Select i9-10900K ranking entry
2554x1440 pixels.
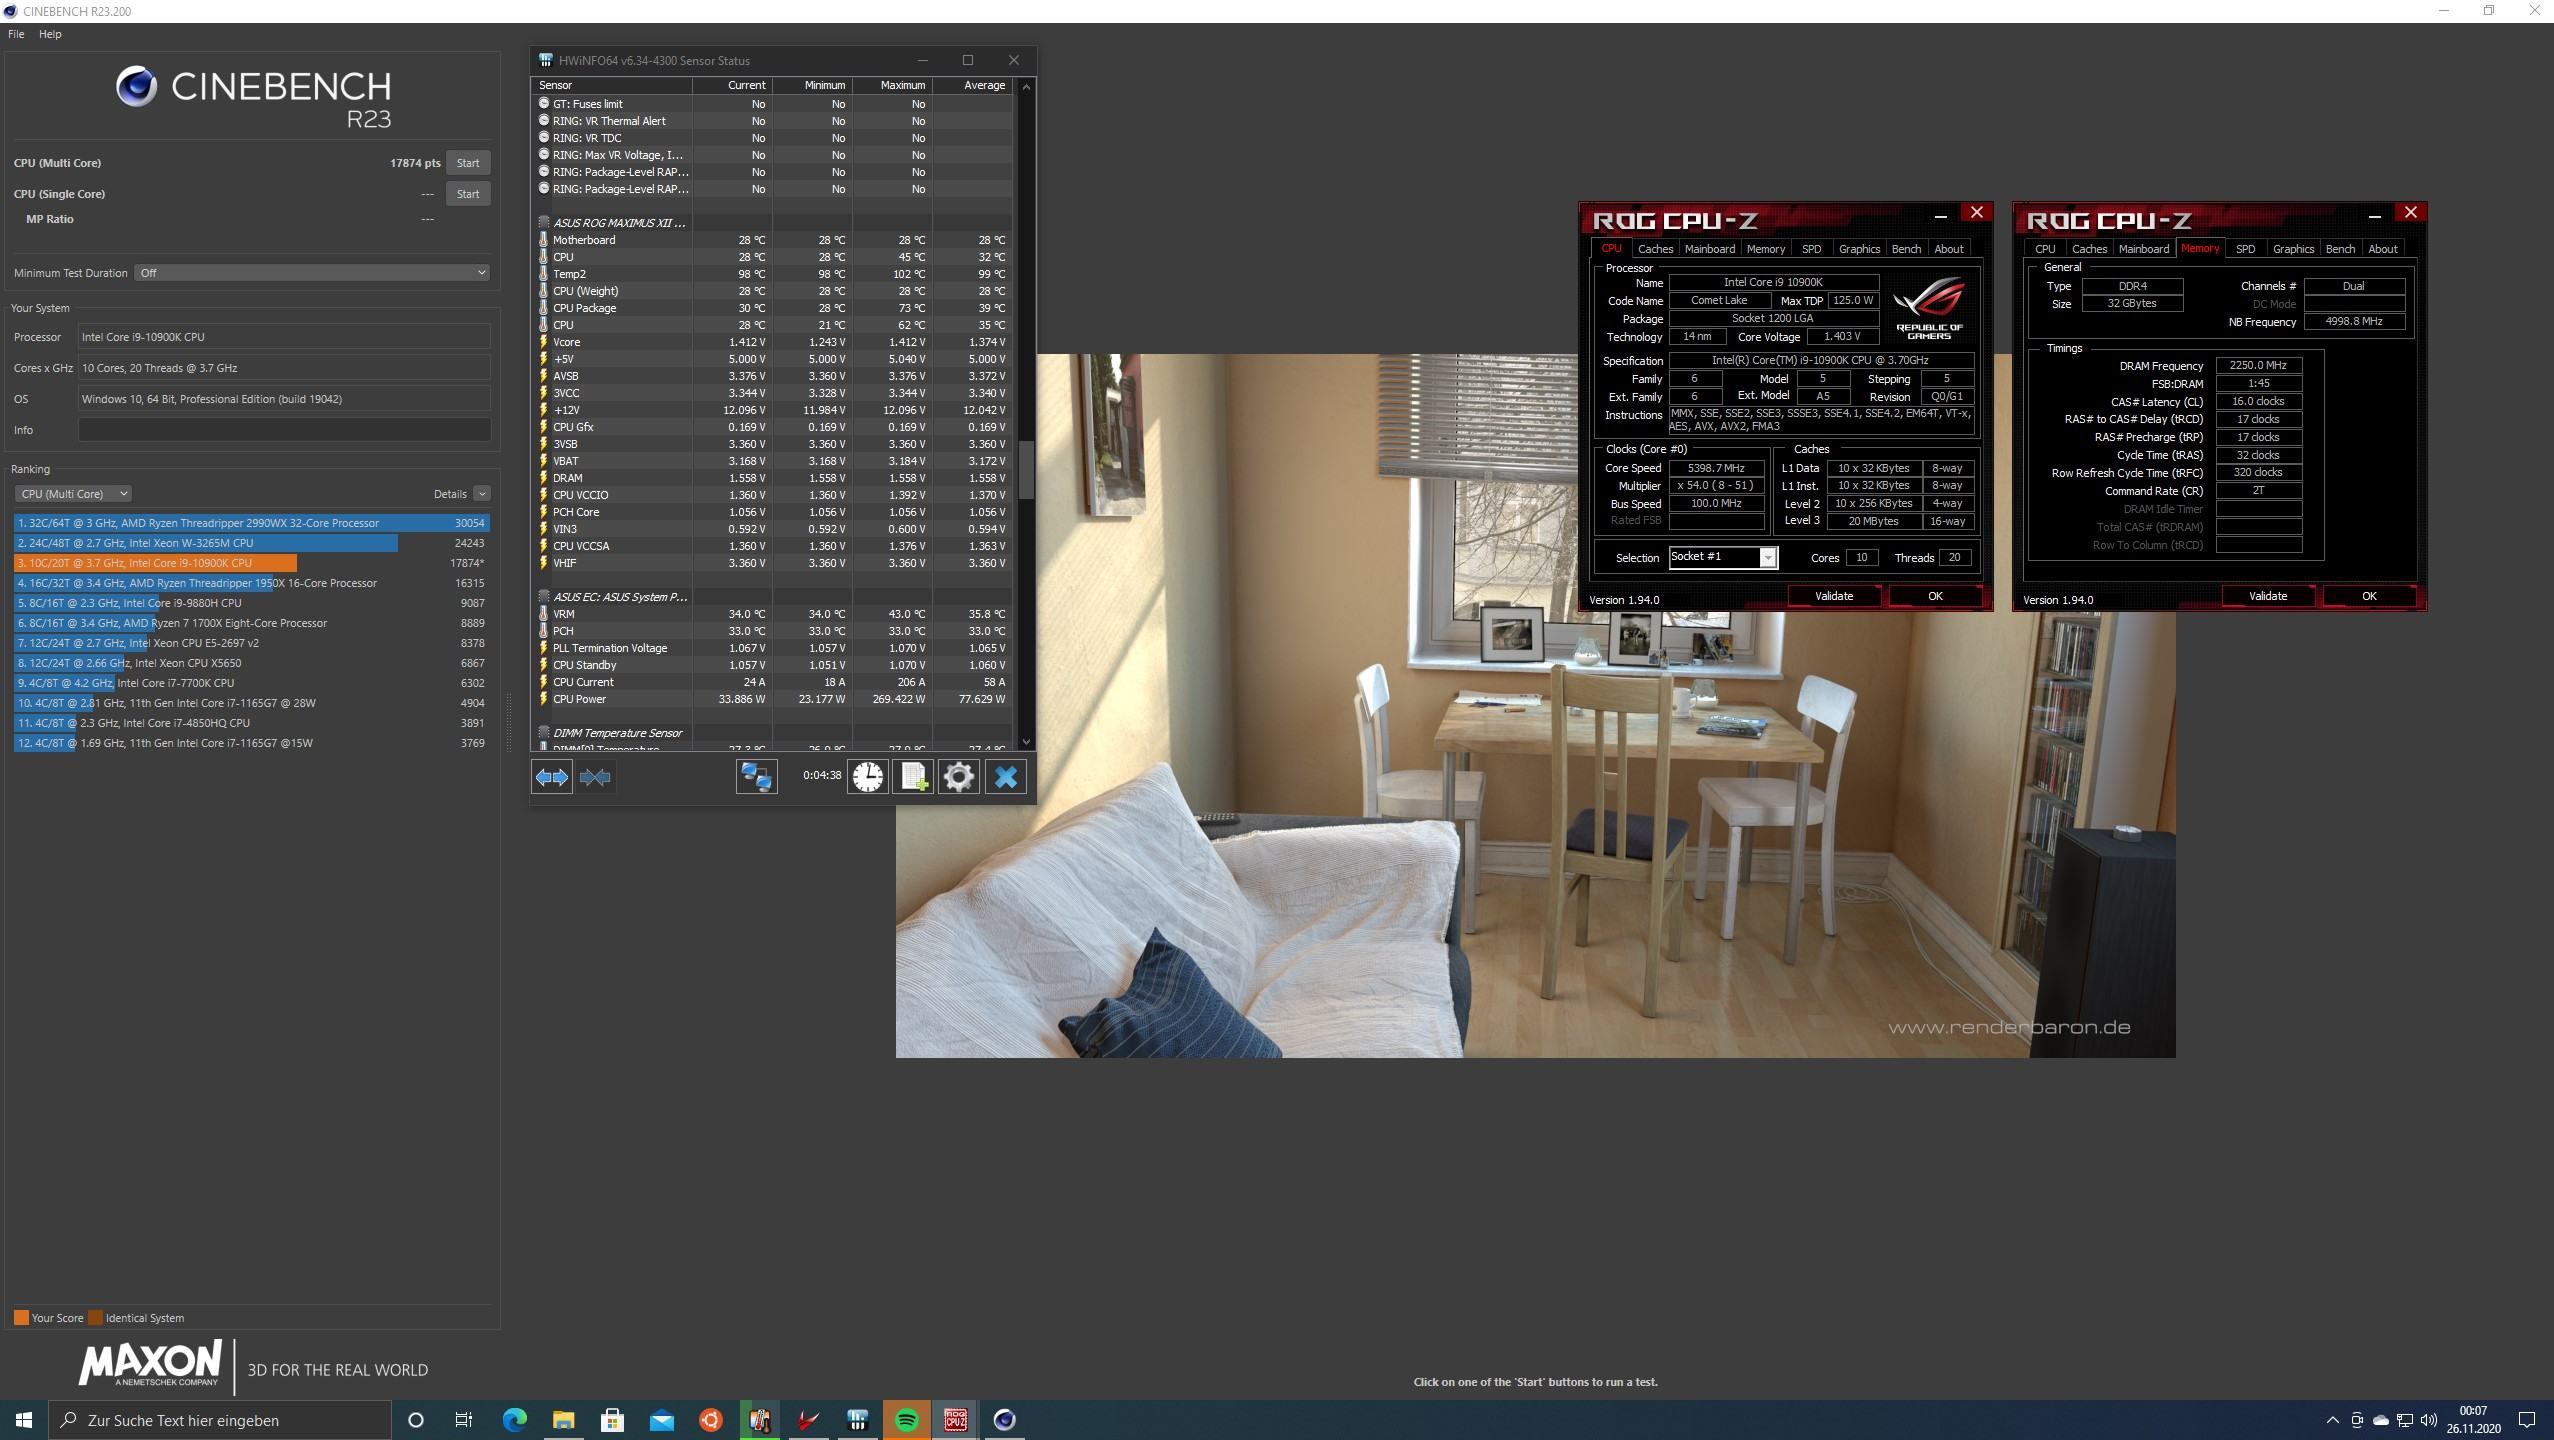coord(251,563)
